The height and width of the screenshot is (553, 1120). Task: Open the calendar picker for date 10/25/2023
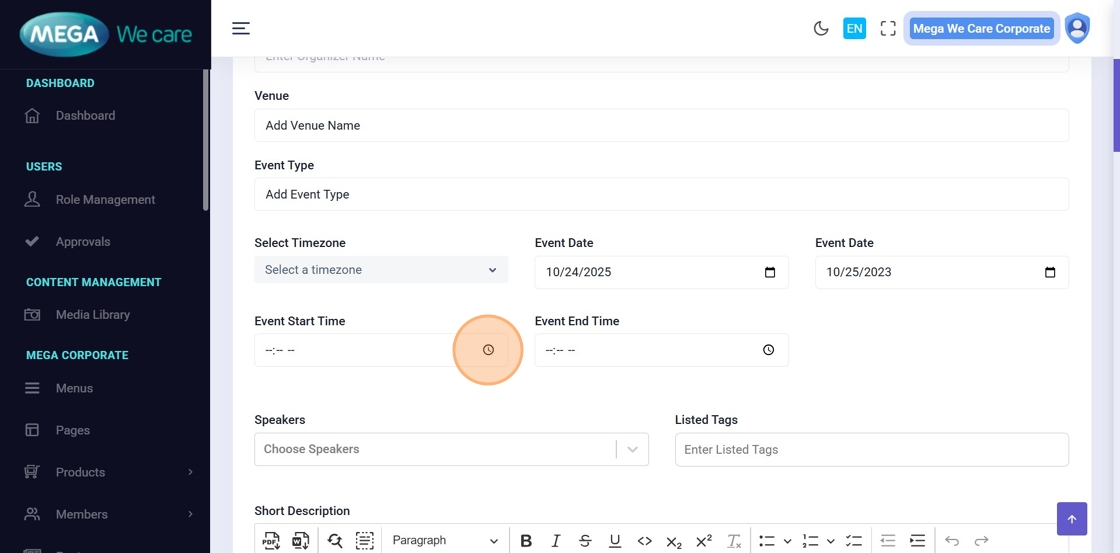(x=1049, y=272)
